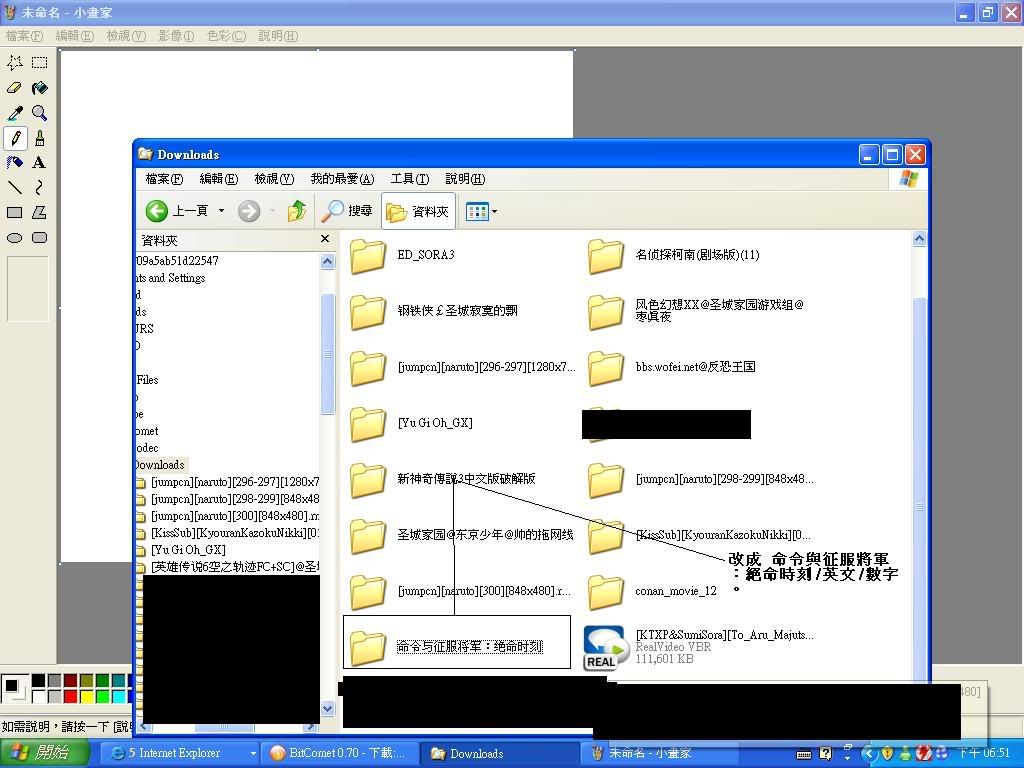The image size is (1024, 768).
Task: Pick the yellow color swatch
Action: (x=86, y=696)
